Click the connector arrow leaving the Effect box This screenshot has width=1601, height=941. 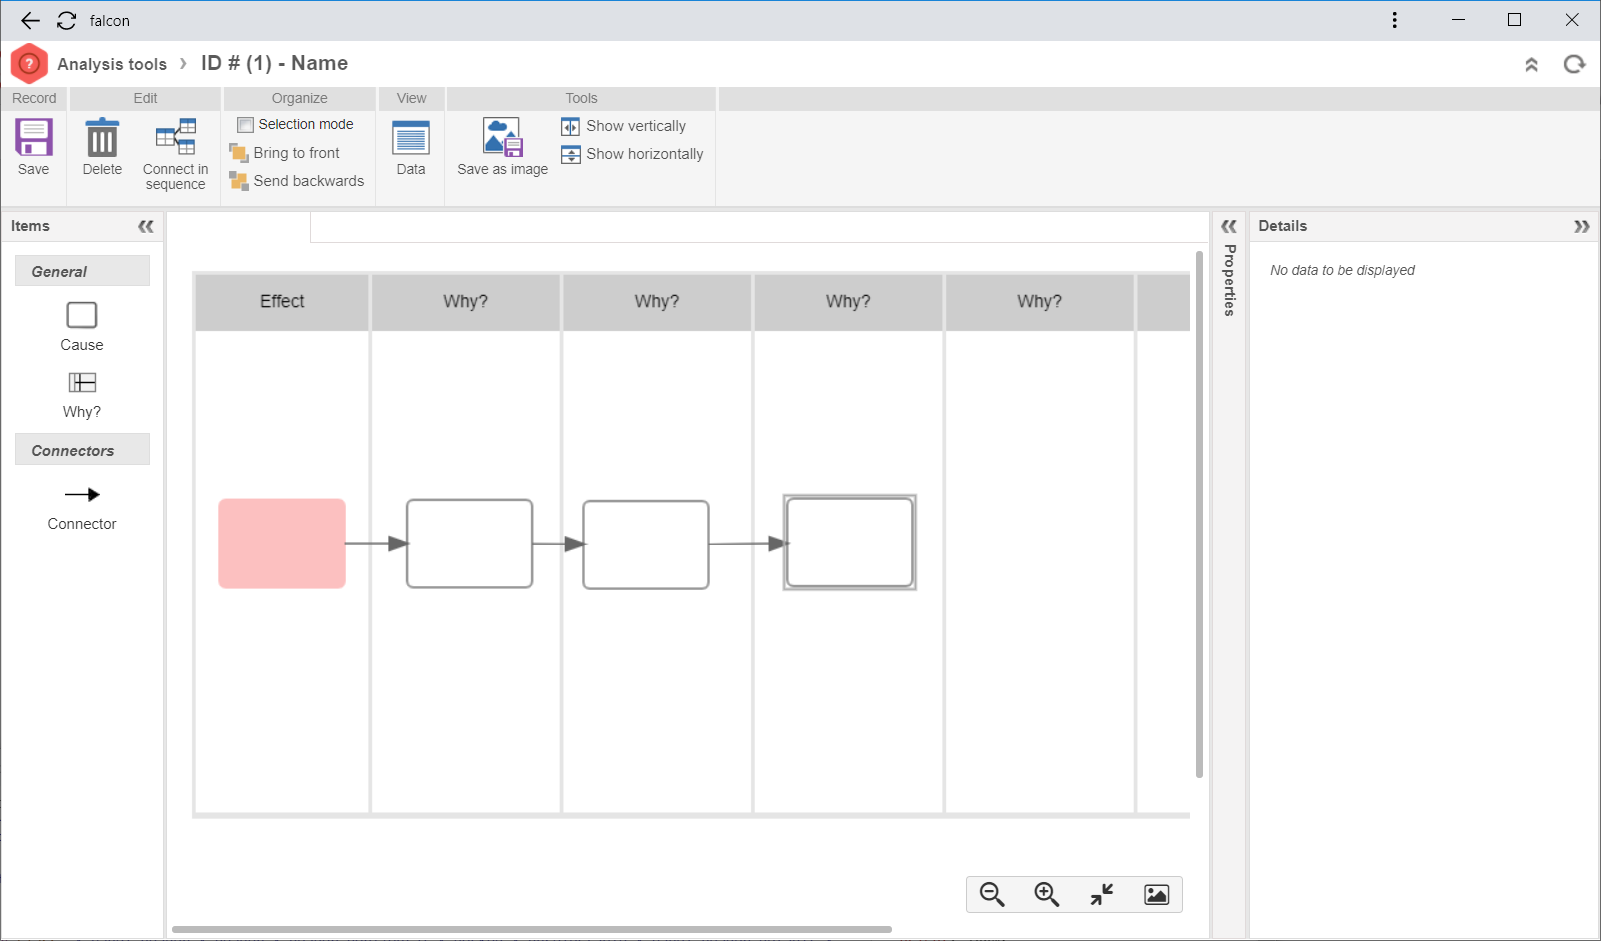(x=376, y=544)
